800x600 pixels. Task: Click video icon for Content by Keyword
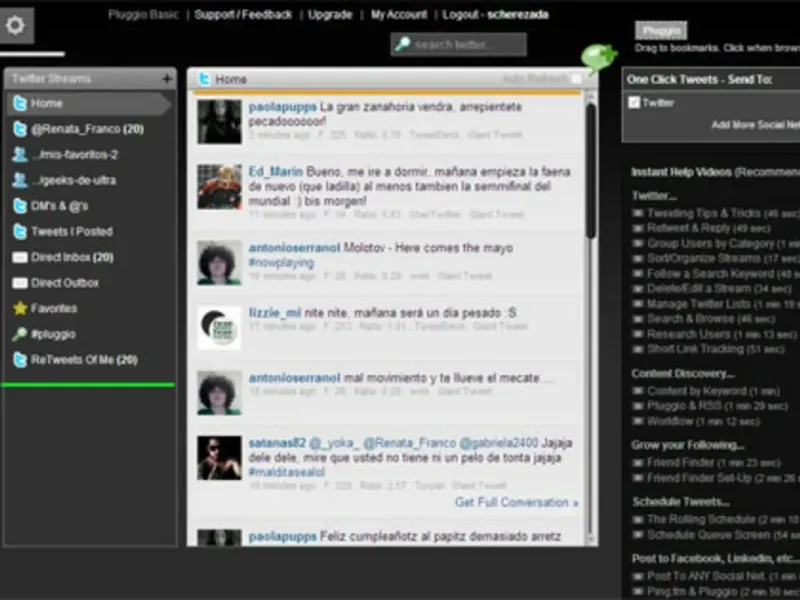pos(638,391)
